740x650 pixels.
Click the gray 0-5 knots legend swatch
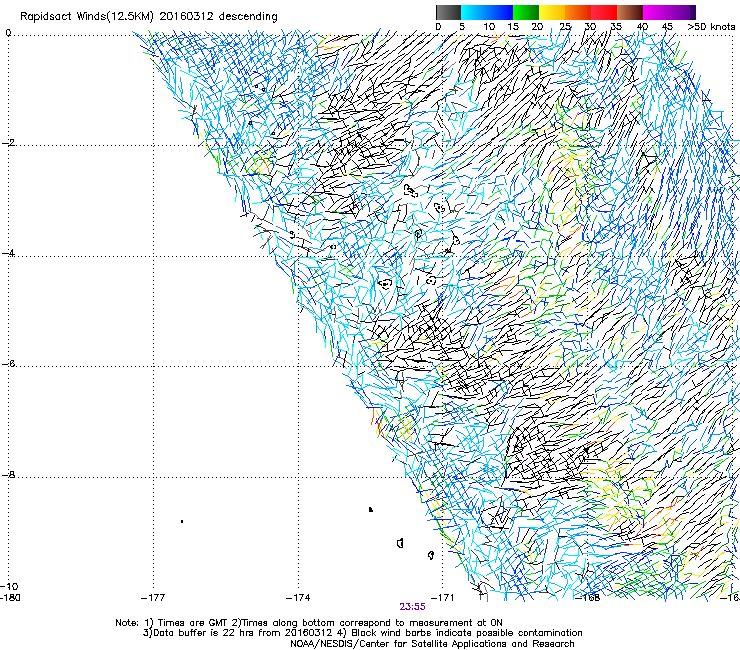click(448, 12)
